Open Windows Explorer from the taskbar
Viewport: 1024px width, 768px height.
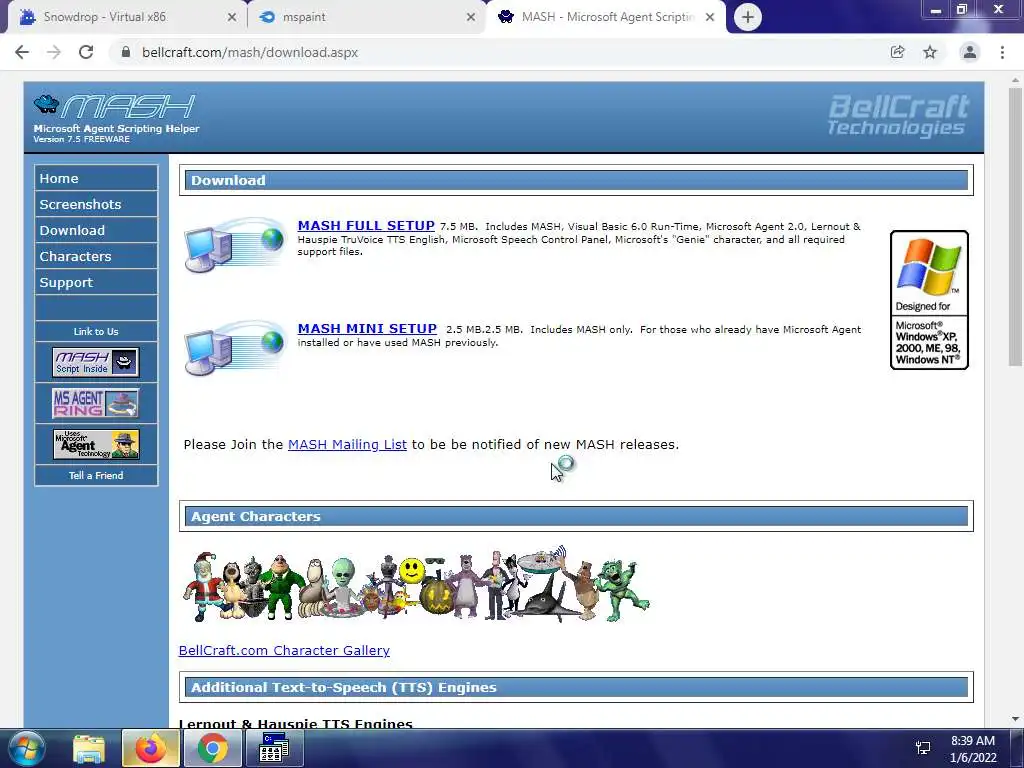tap(89, 749)
